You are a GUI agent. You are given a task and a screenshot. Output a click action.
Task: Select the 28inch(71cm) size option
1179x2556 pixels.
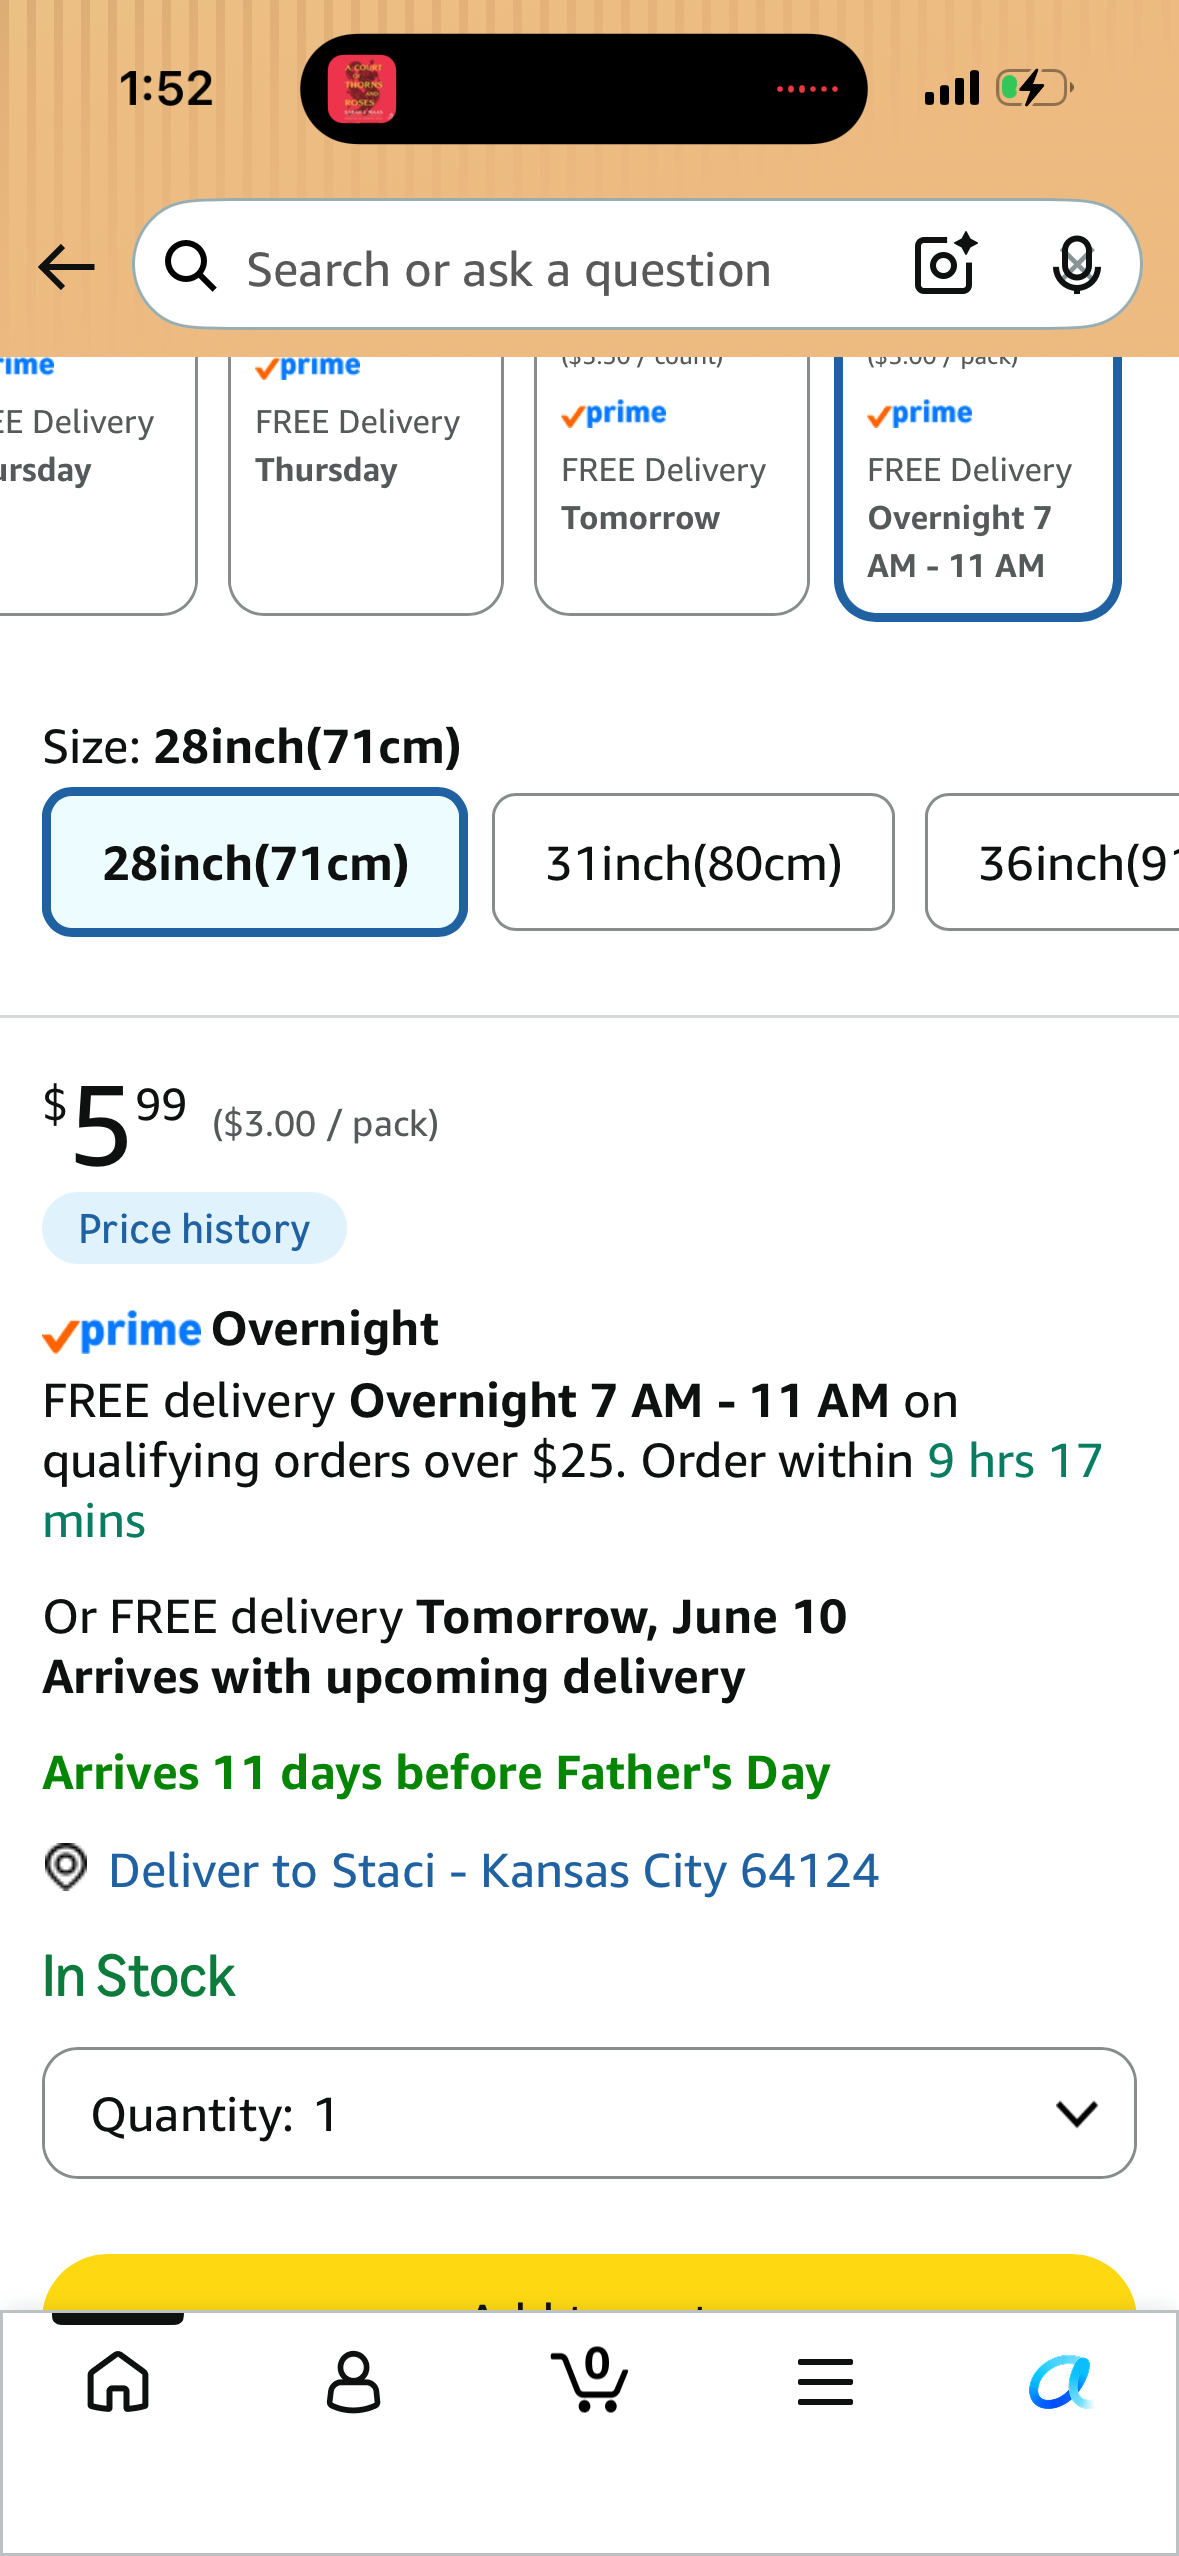255,862
